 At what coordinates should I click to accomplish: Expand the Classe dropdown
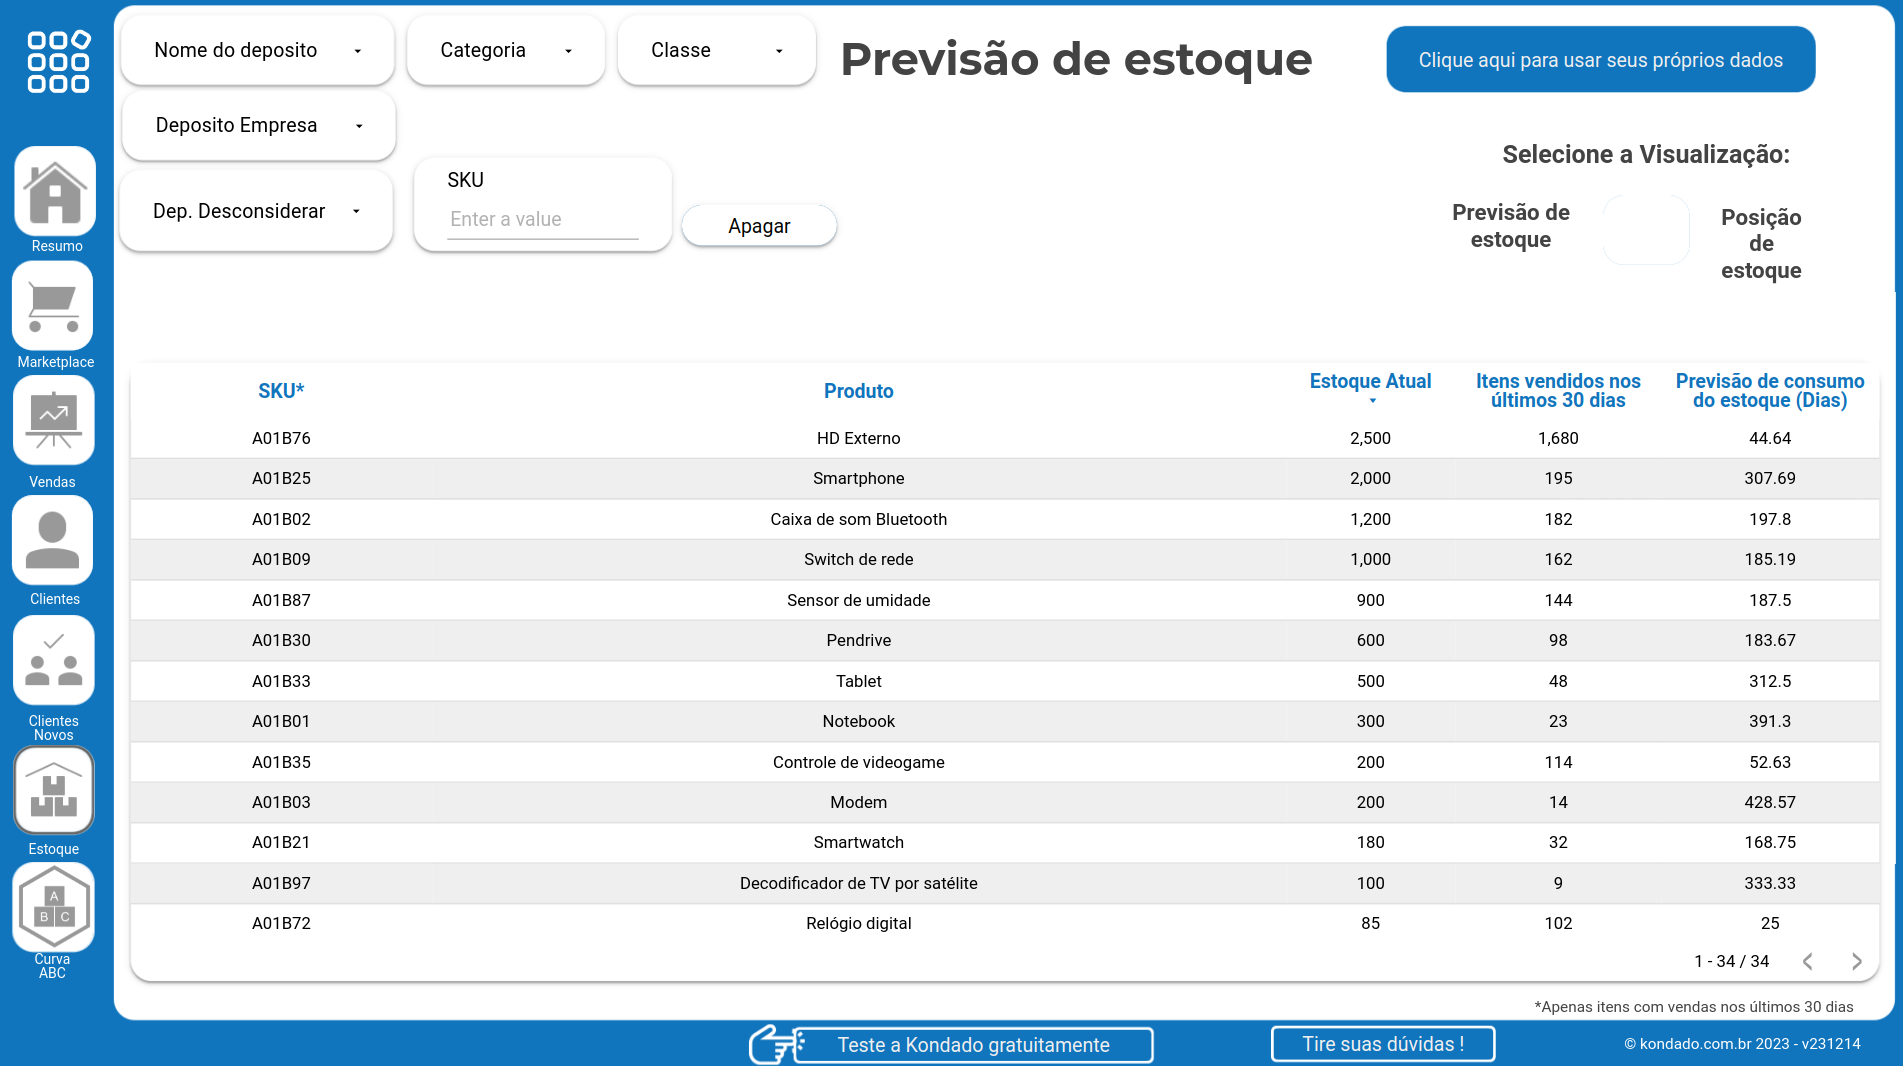(716, 51)
